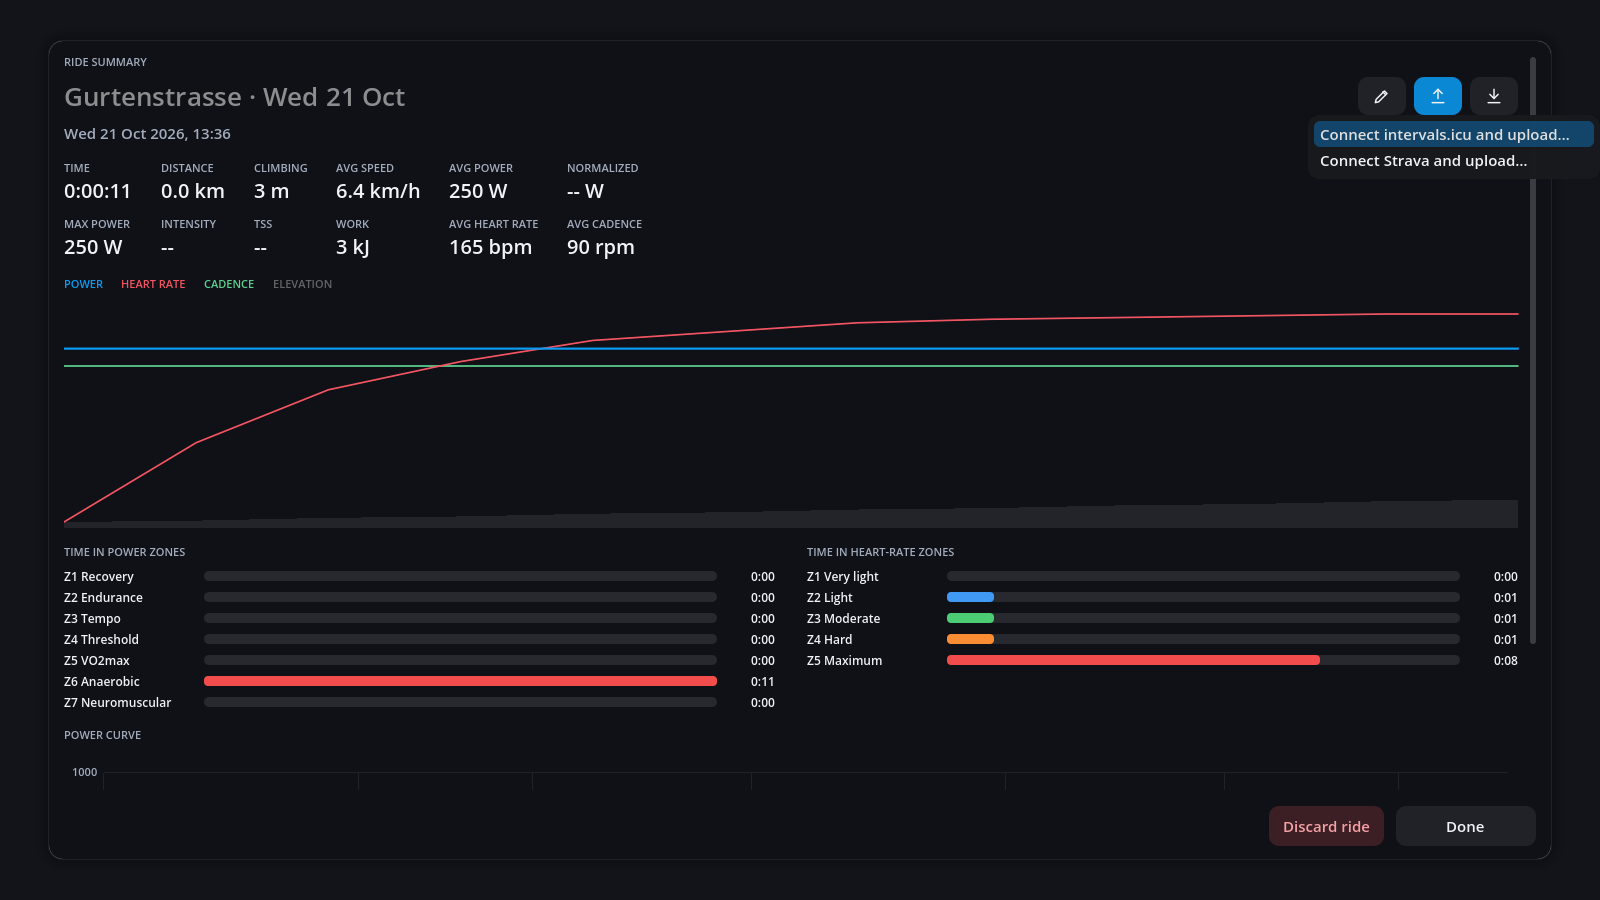Click the distance value 0.0 km
Image resolution: width=1600 pixels, height=900 pixels.
[x=192, y=191]
